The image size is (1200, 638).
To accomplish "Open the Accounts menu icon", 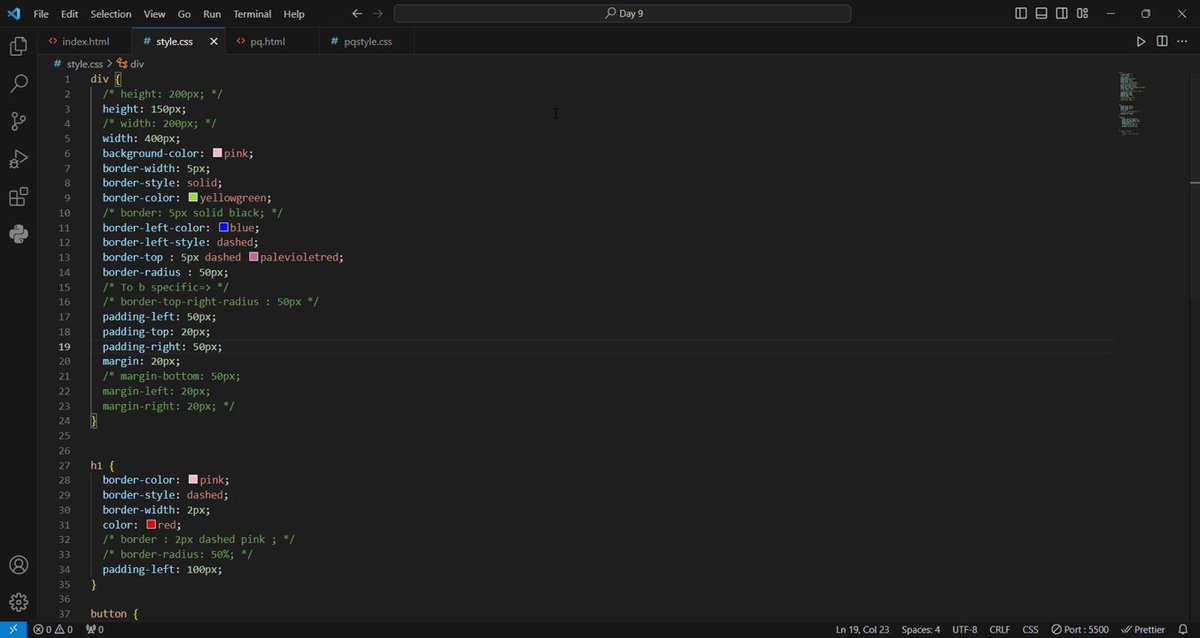I will point(18,565).
